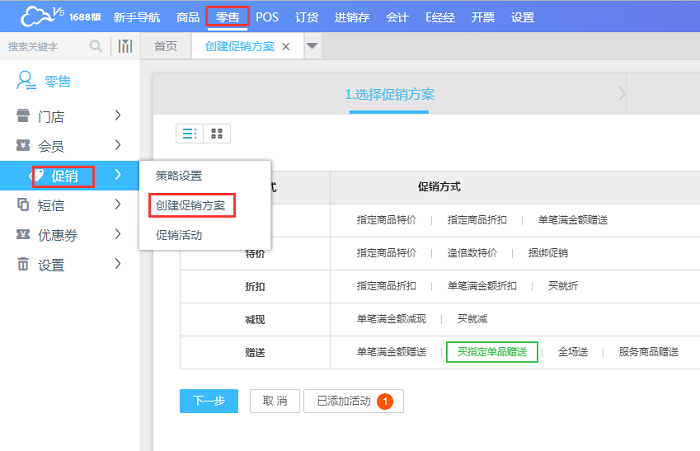Expand the 优惠券 submenu chevron
Viewport: 700px width, 451px height.
pos(118,234)
